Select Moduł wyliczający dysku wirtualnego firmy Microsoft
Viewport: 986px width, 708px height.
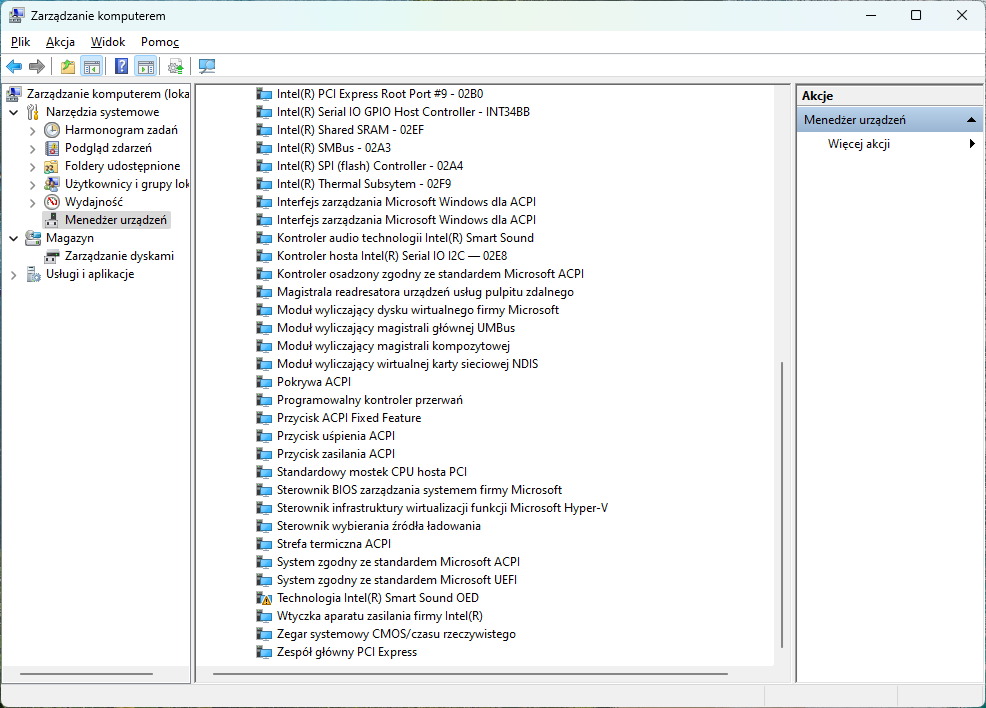click(418, 311)
